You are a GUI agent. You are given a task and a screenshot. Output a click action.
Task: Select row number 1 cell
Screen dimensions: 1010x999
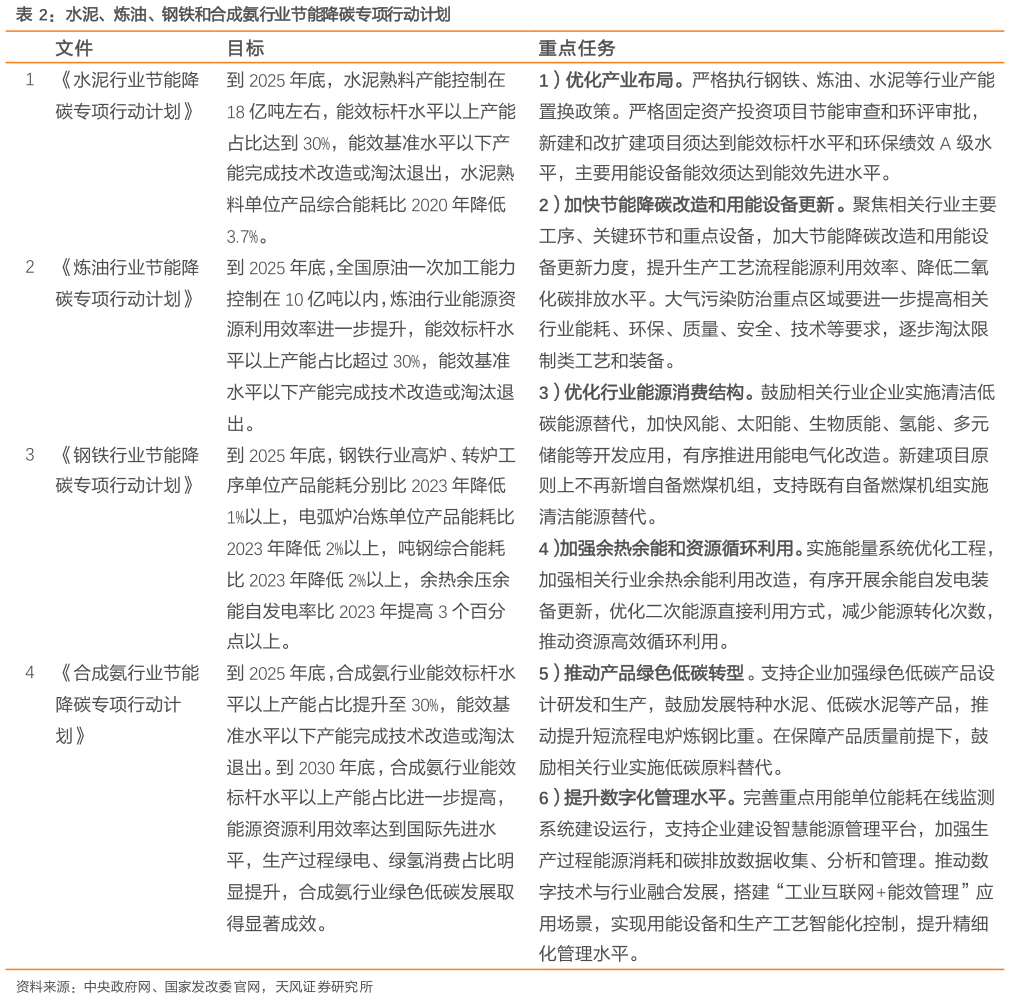pyautogui.click(x=30, y=80)
